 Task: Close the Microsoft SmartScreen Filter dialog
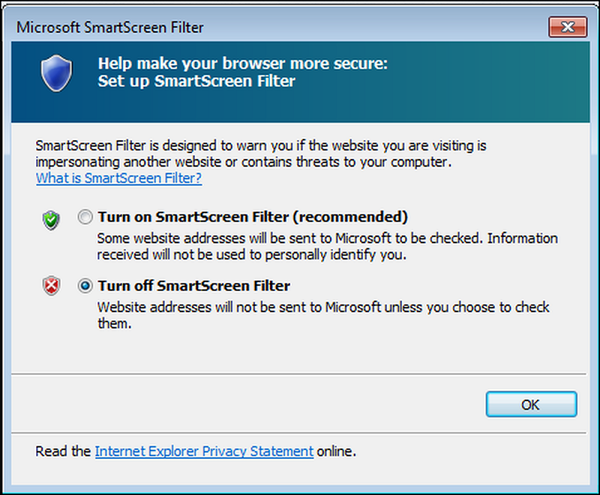click(x=565, y=25)
